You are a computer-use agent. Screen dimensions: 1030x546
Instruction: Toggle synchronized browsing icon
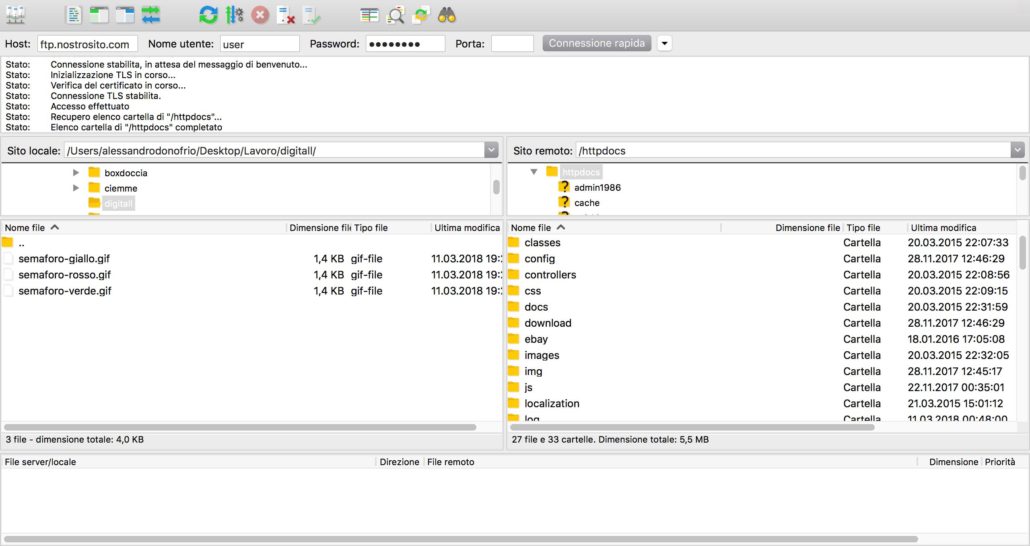420,14
